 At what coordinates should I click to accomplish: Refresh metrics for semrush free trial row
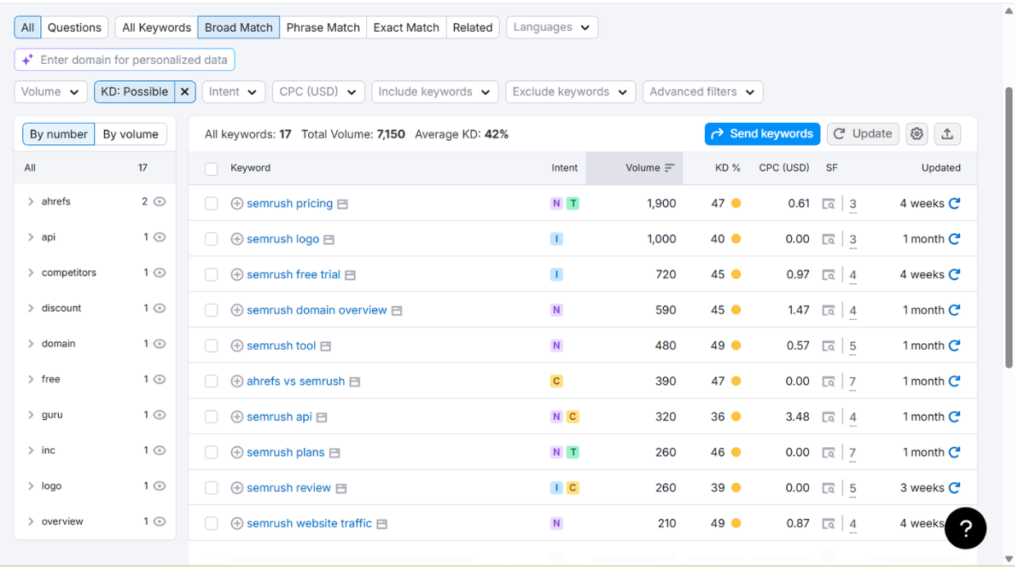pyautogui.click(x=955, y=275)
